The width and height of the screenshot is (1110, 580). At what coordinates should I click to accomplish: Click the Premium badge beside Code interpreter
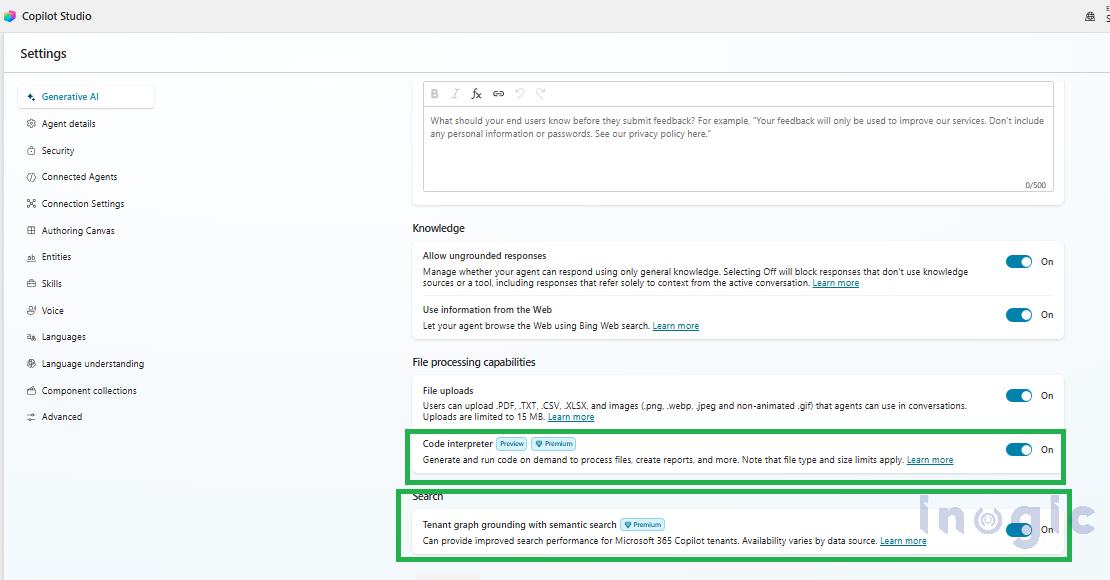(554, 444)
